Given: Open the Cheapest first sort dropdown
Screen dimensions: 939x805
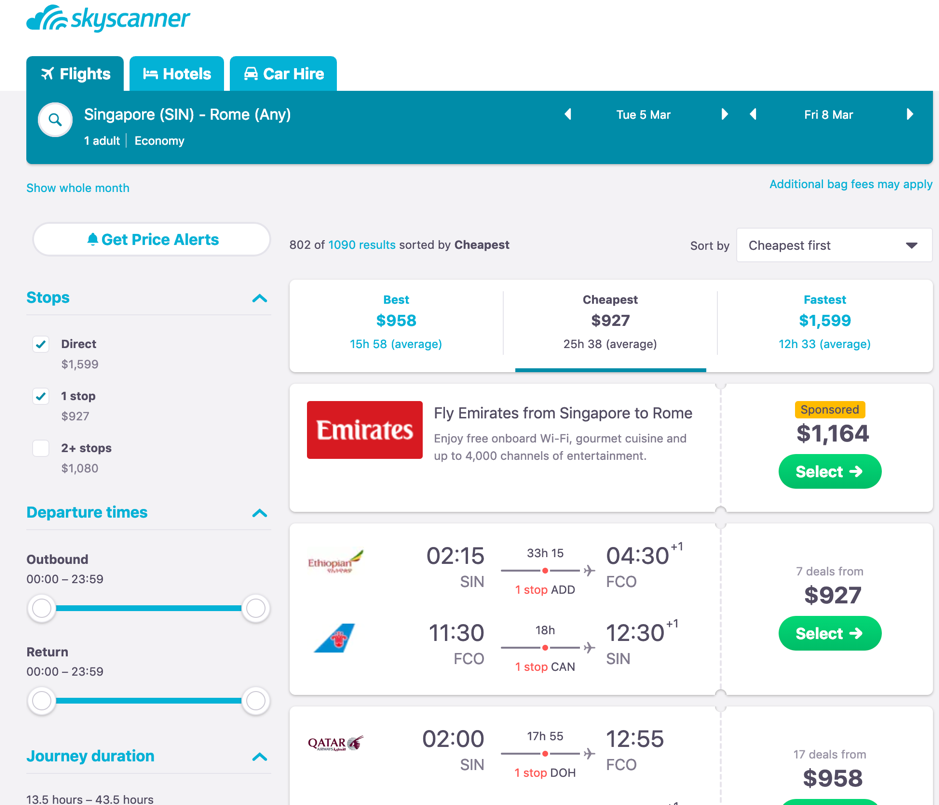Looking at the screenshot, I should tap(833, 245).
